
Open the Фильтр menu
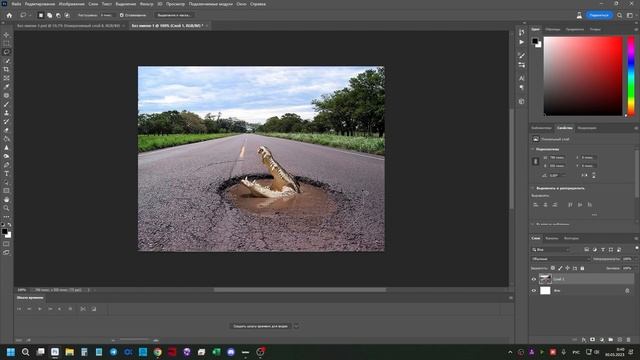pyautogui.click(x=147, y=4)
